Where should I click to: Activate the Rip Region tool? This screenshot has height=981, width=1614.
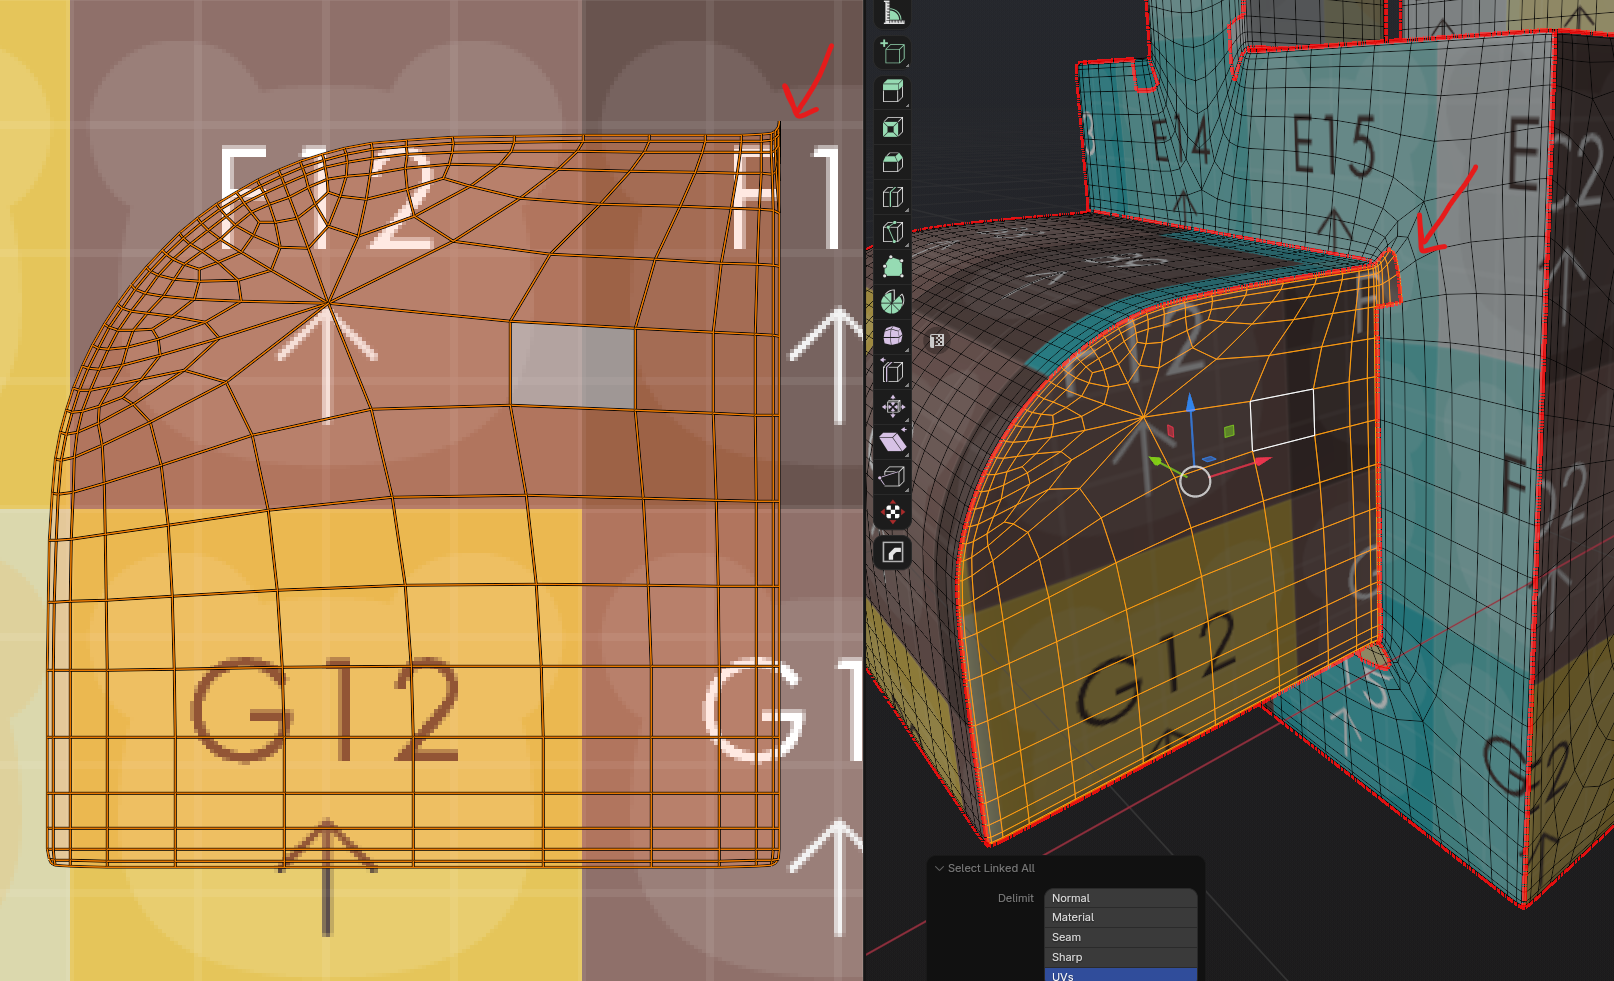pyautogui.click(x=893, y=477)
